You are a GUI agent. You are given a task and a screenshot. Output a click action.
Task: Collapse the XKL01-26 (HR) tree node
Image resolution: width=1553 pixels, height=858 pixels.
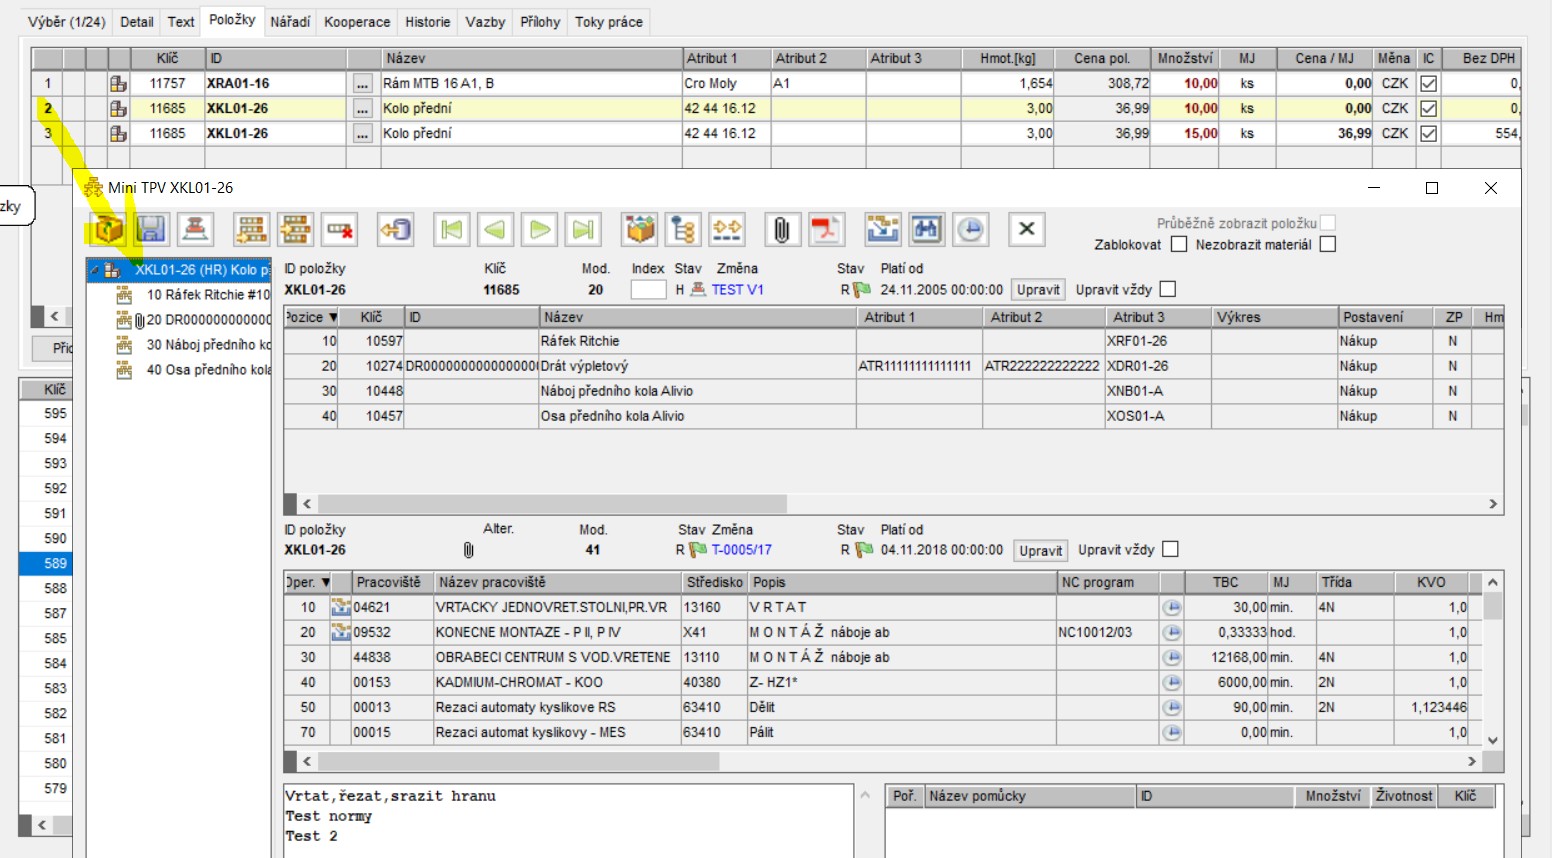(x=94, y=270)
